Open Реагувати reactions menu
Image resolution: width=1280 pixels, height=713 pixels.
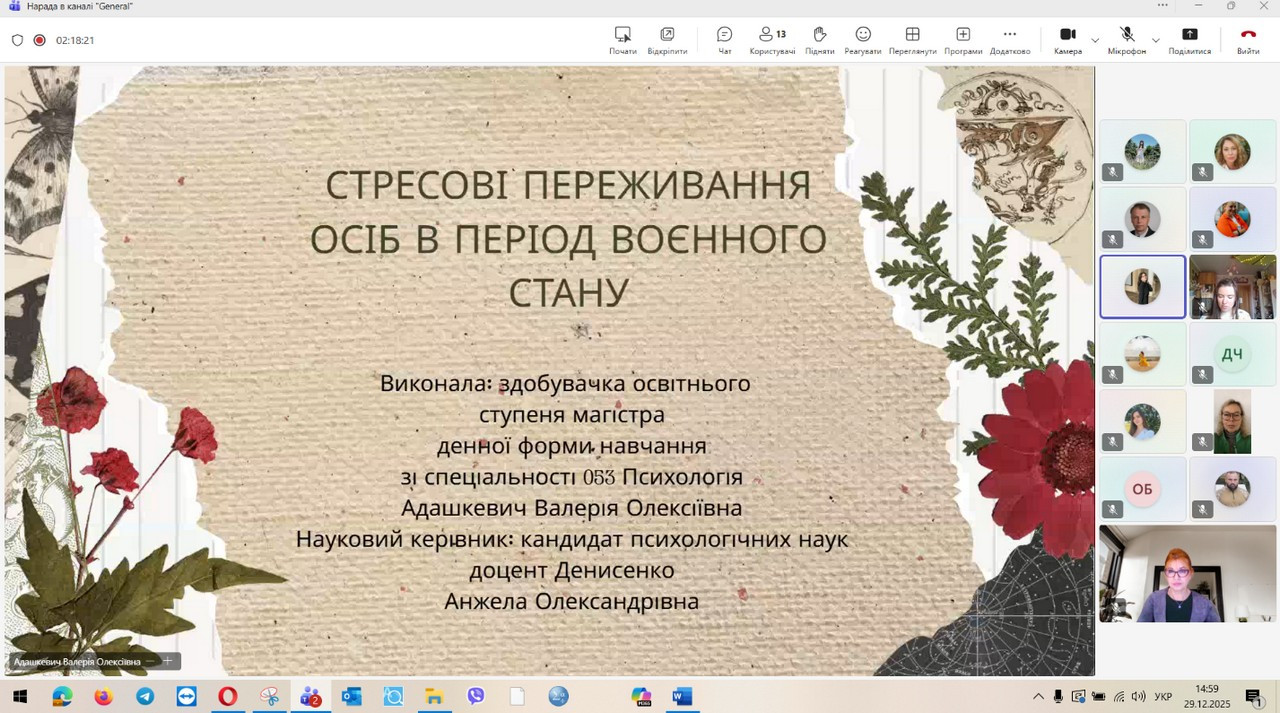tap(862, 39)
